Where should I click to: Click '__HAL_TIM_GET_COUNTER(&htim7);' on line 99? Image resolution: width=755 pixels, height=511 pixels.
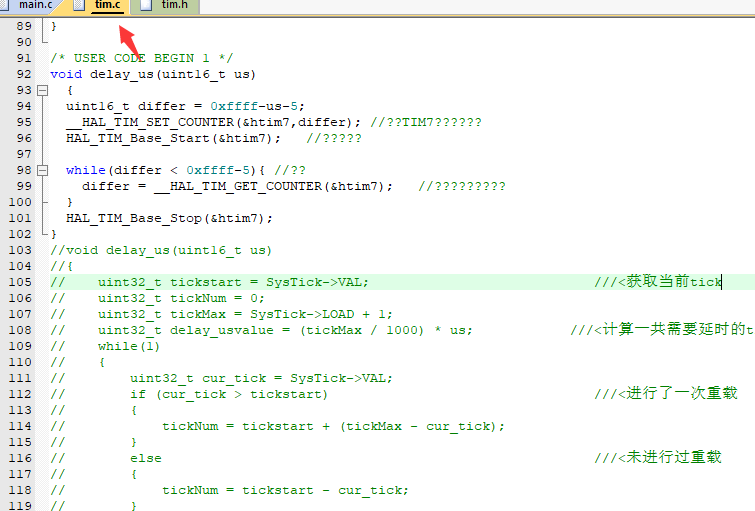point(273,186)
